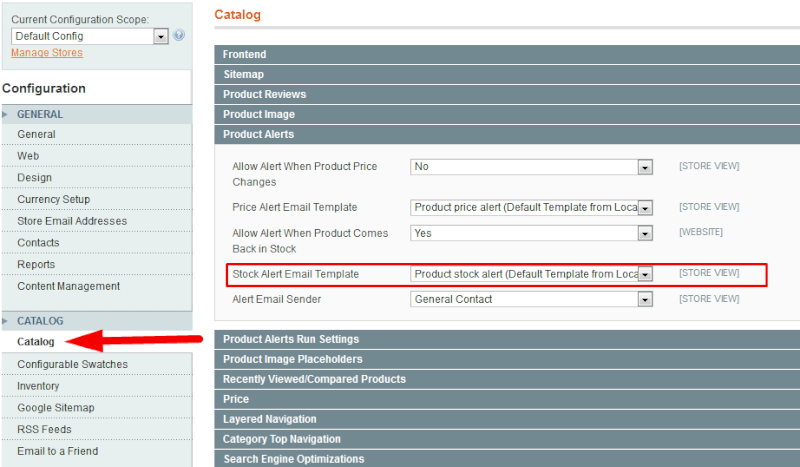The width and height of the screenshot is (800, 467).
Task: Open Allow Alert When Product Comes Back dropdown
Action: (x=531, y=233)
